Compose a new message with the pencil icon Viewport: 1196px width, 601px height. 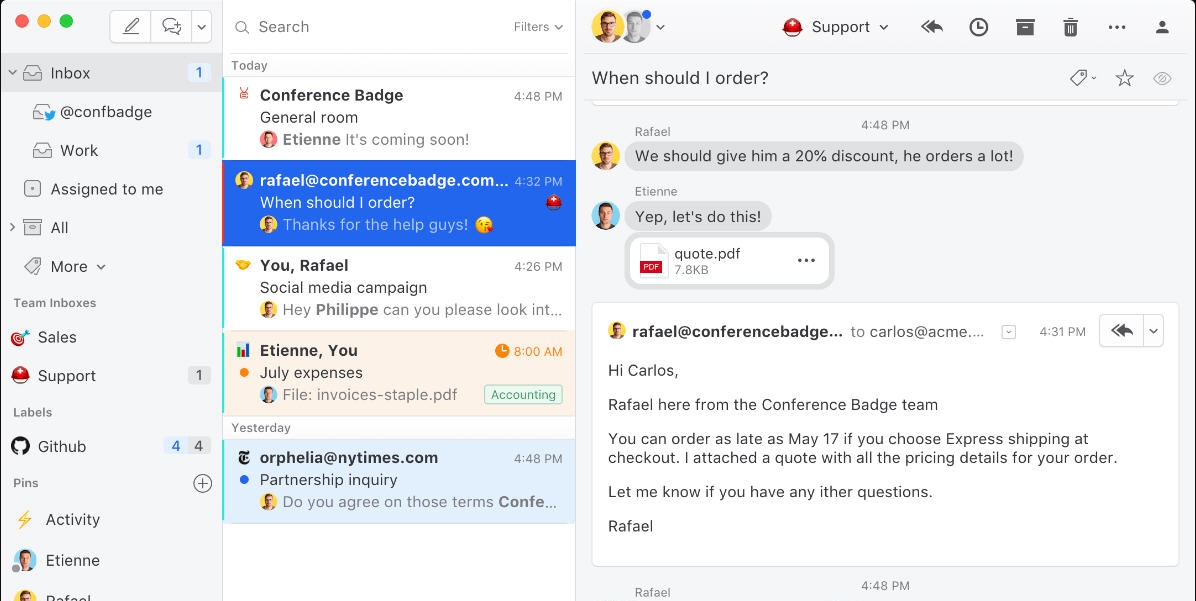click(130, 26)
